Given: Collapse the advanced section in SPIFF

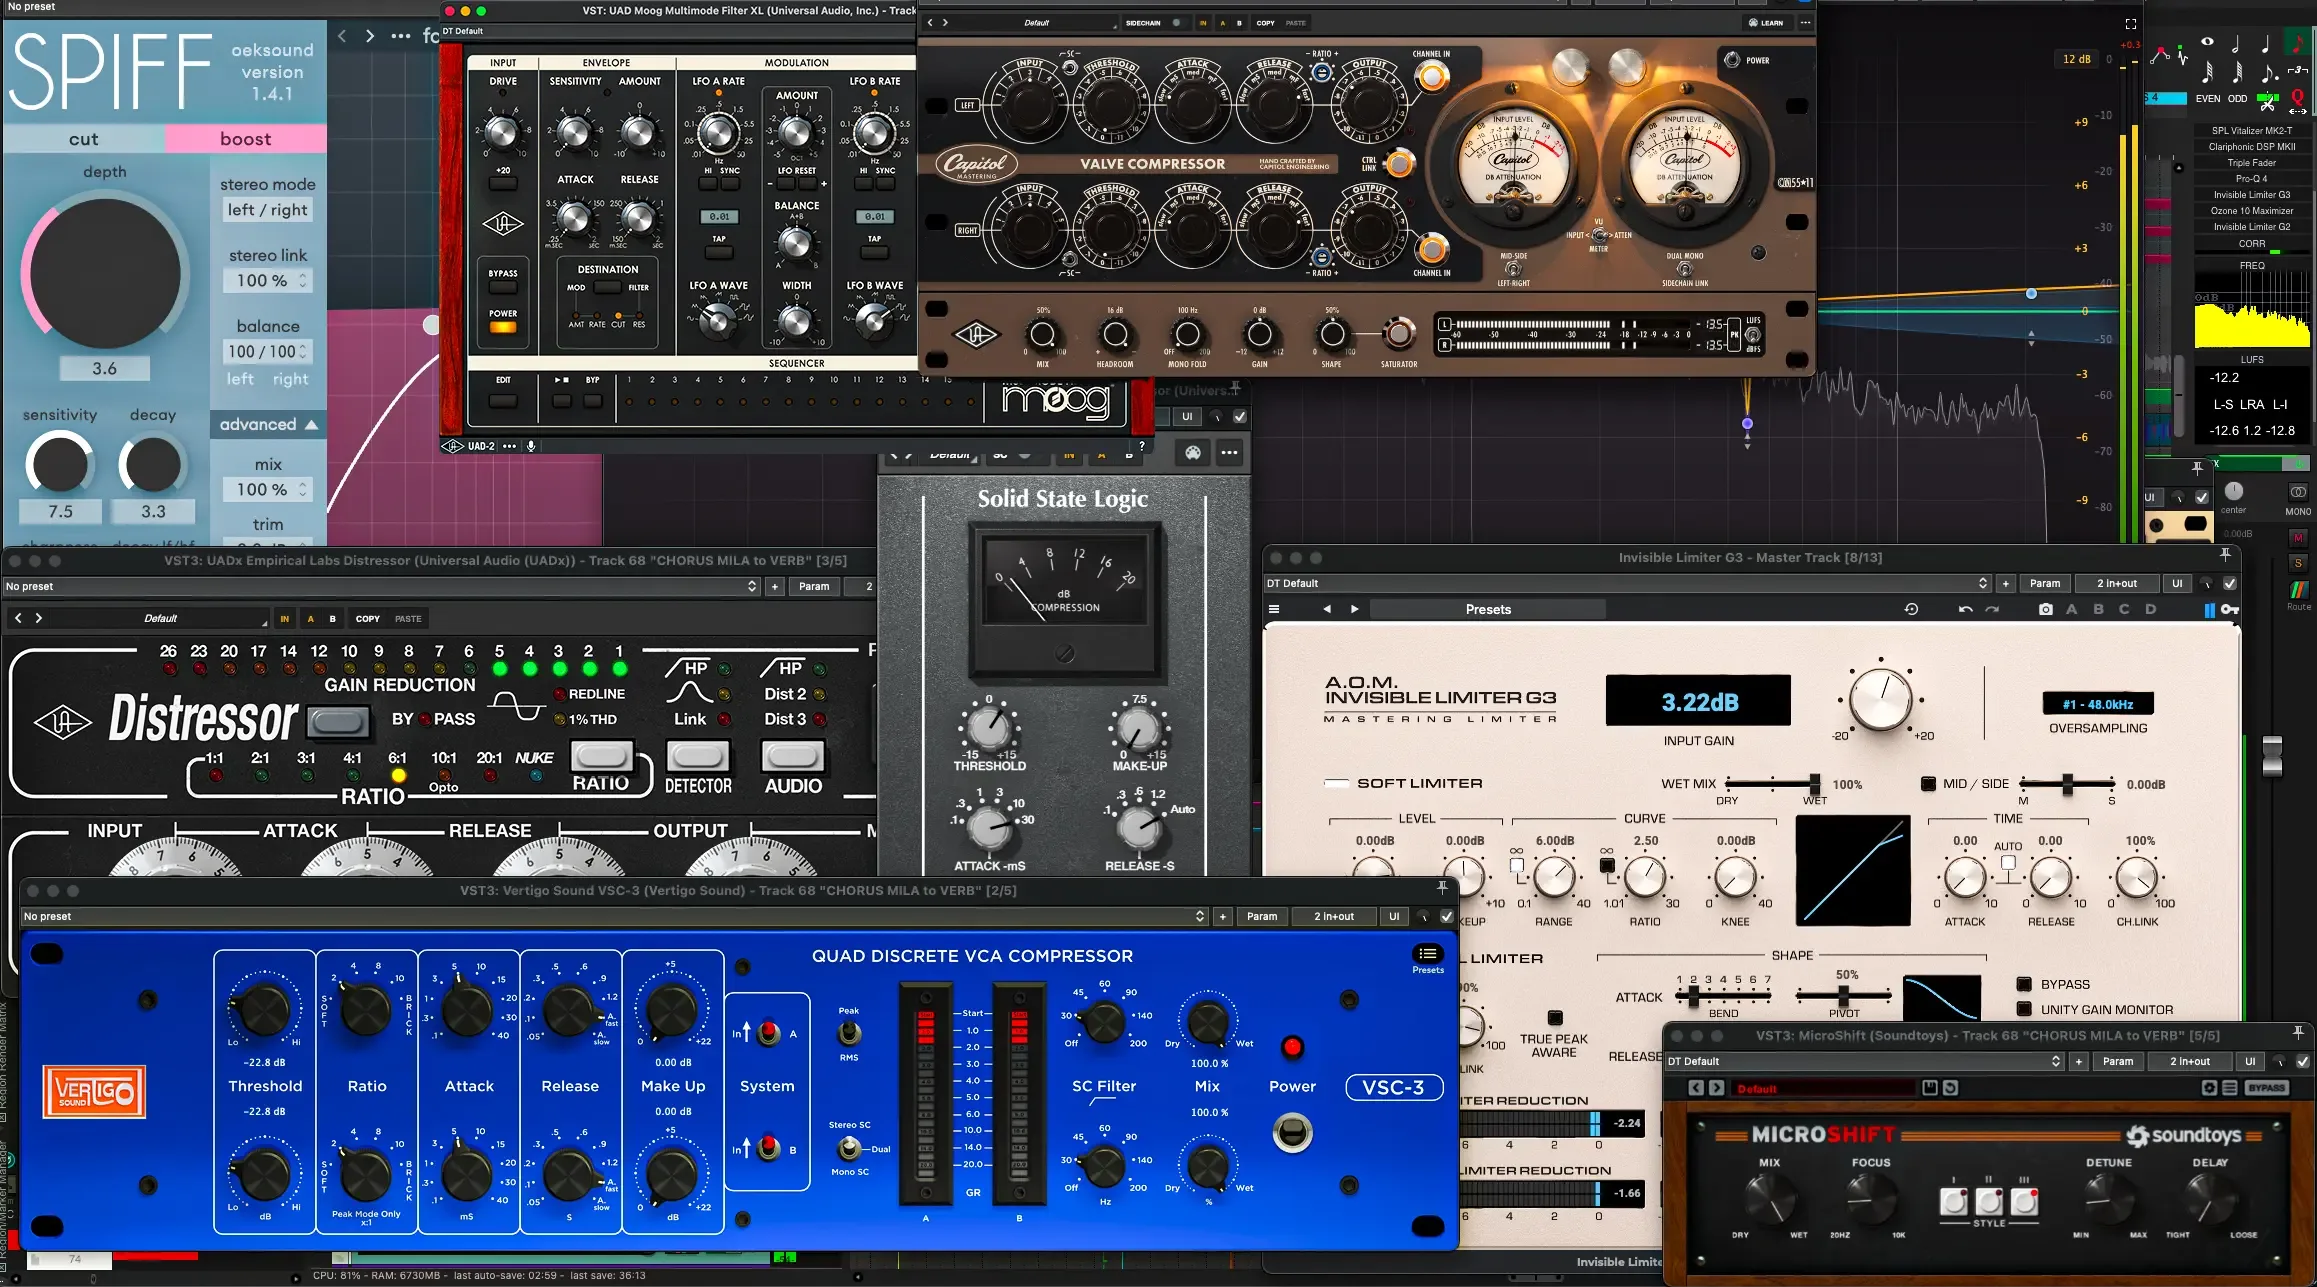Looking at the screenshot, I should pos(268,424).
